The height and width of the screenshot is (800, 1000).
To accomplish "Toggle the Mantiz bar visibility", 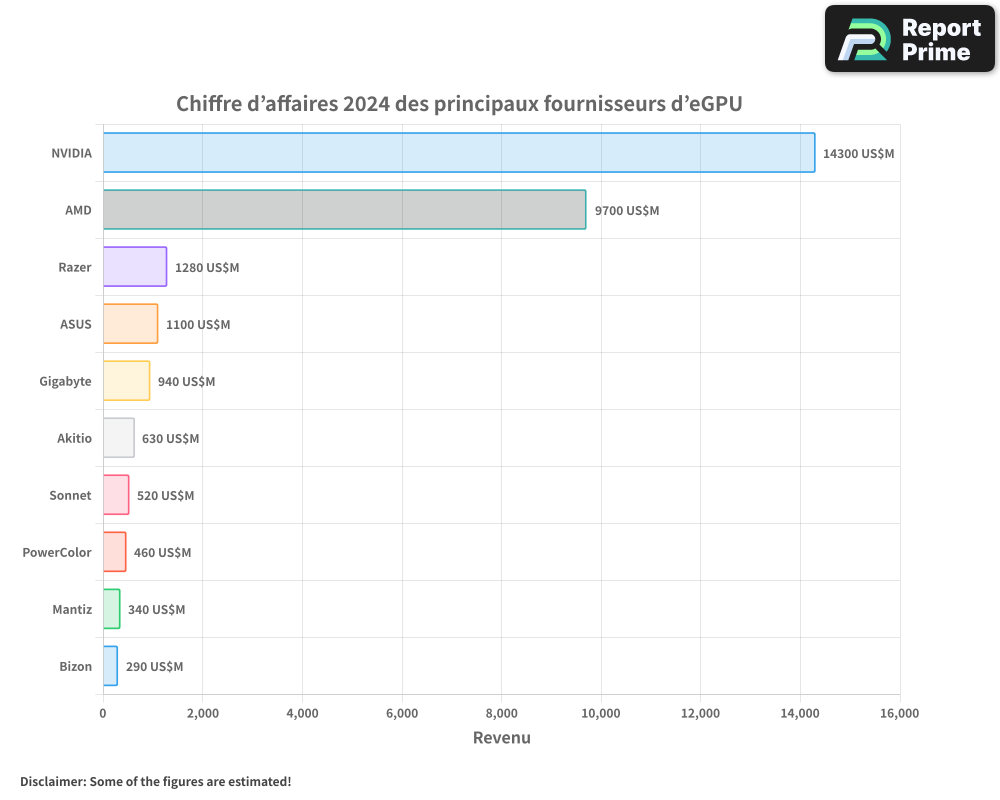I will (x=110, y=609).
